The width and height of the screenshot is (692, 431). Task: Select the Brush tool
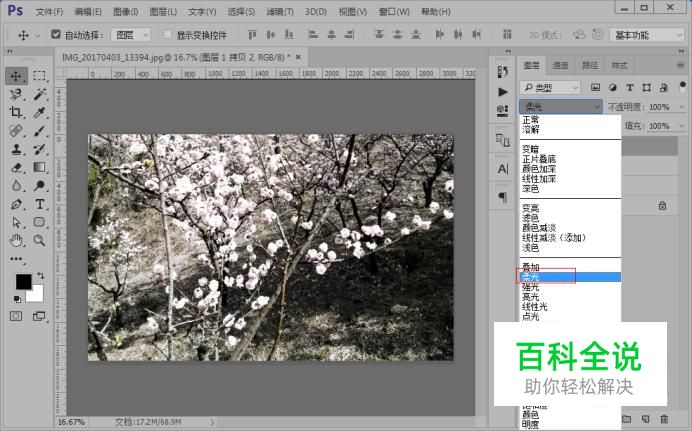tap(39, 131)
